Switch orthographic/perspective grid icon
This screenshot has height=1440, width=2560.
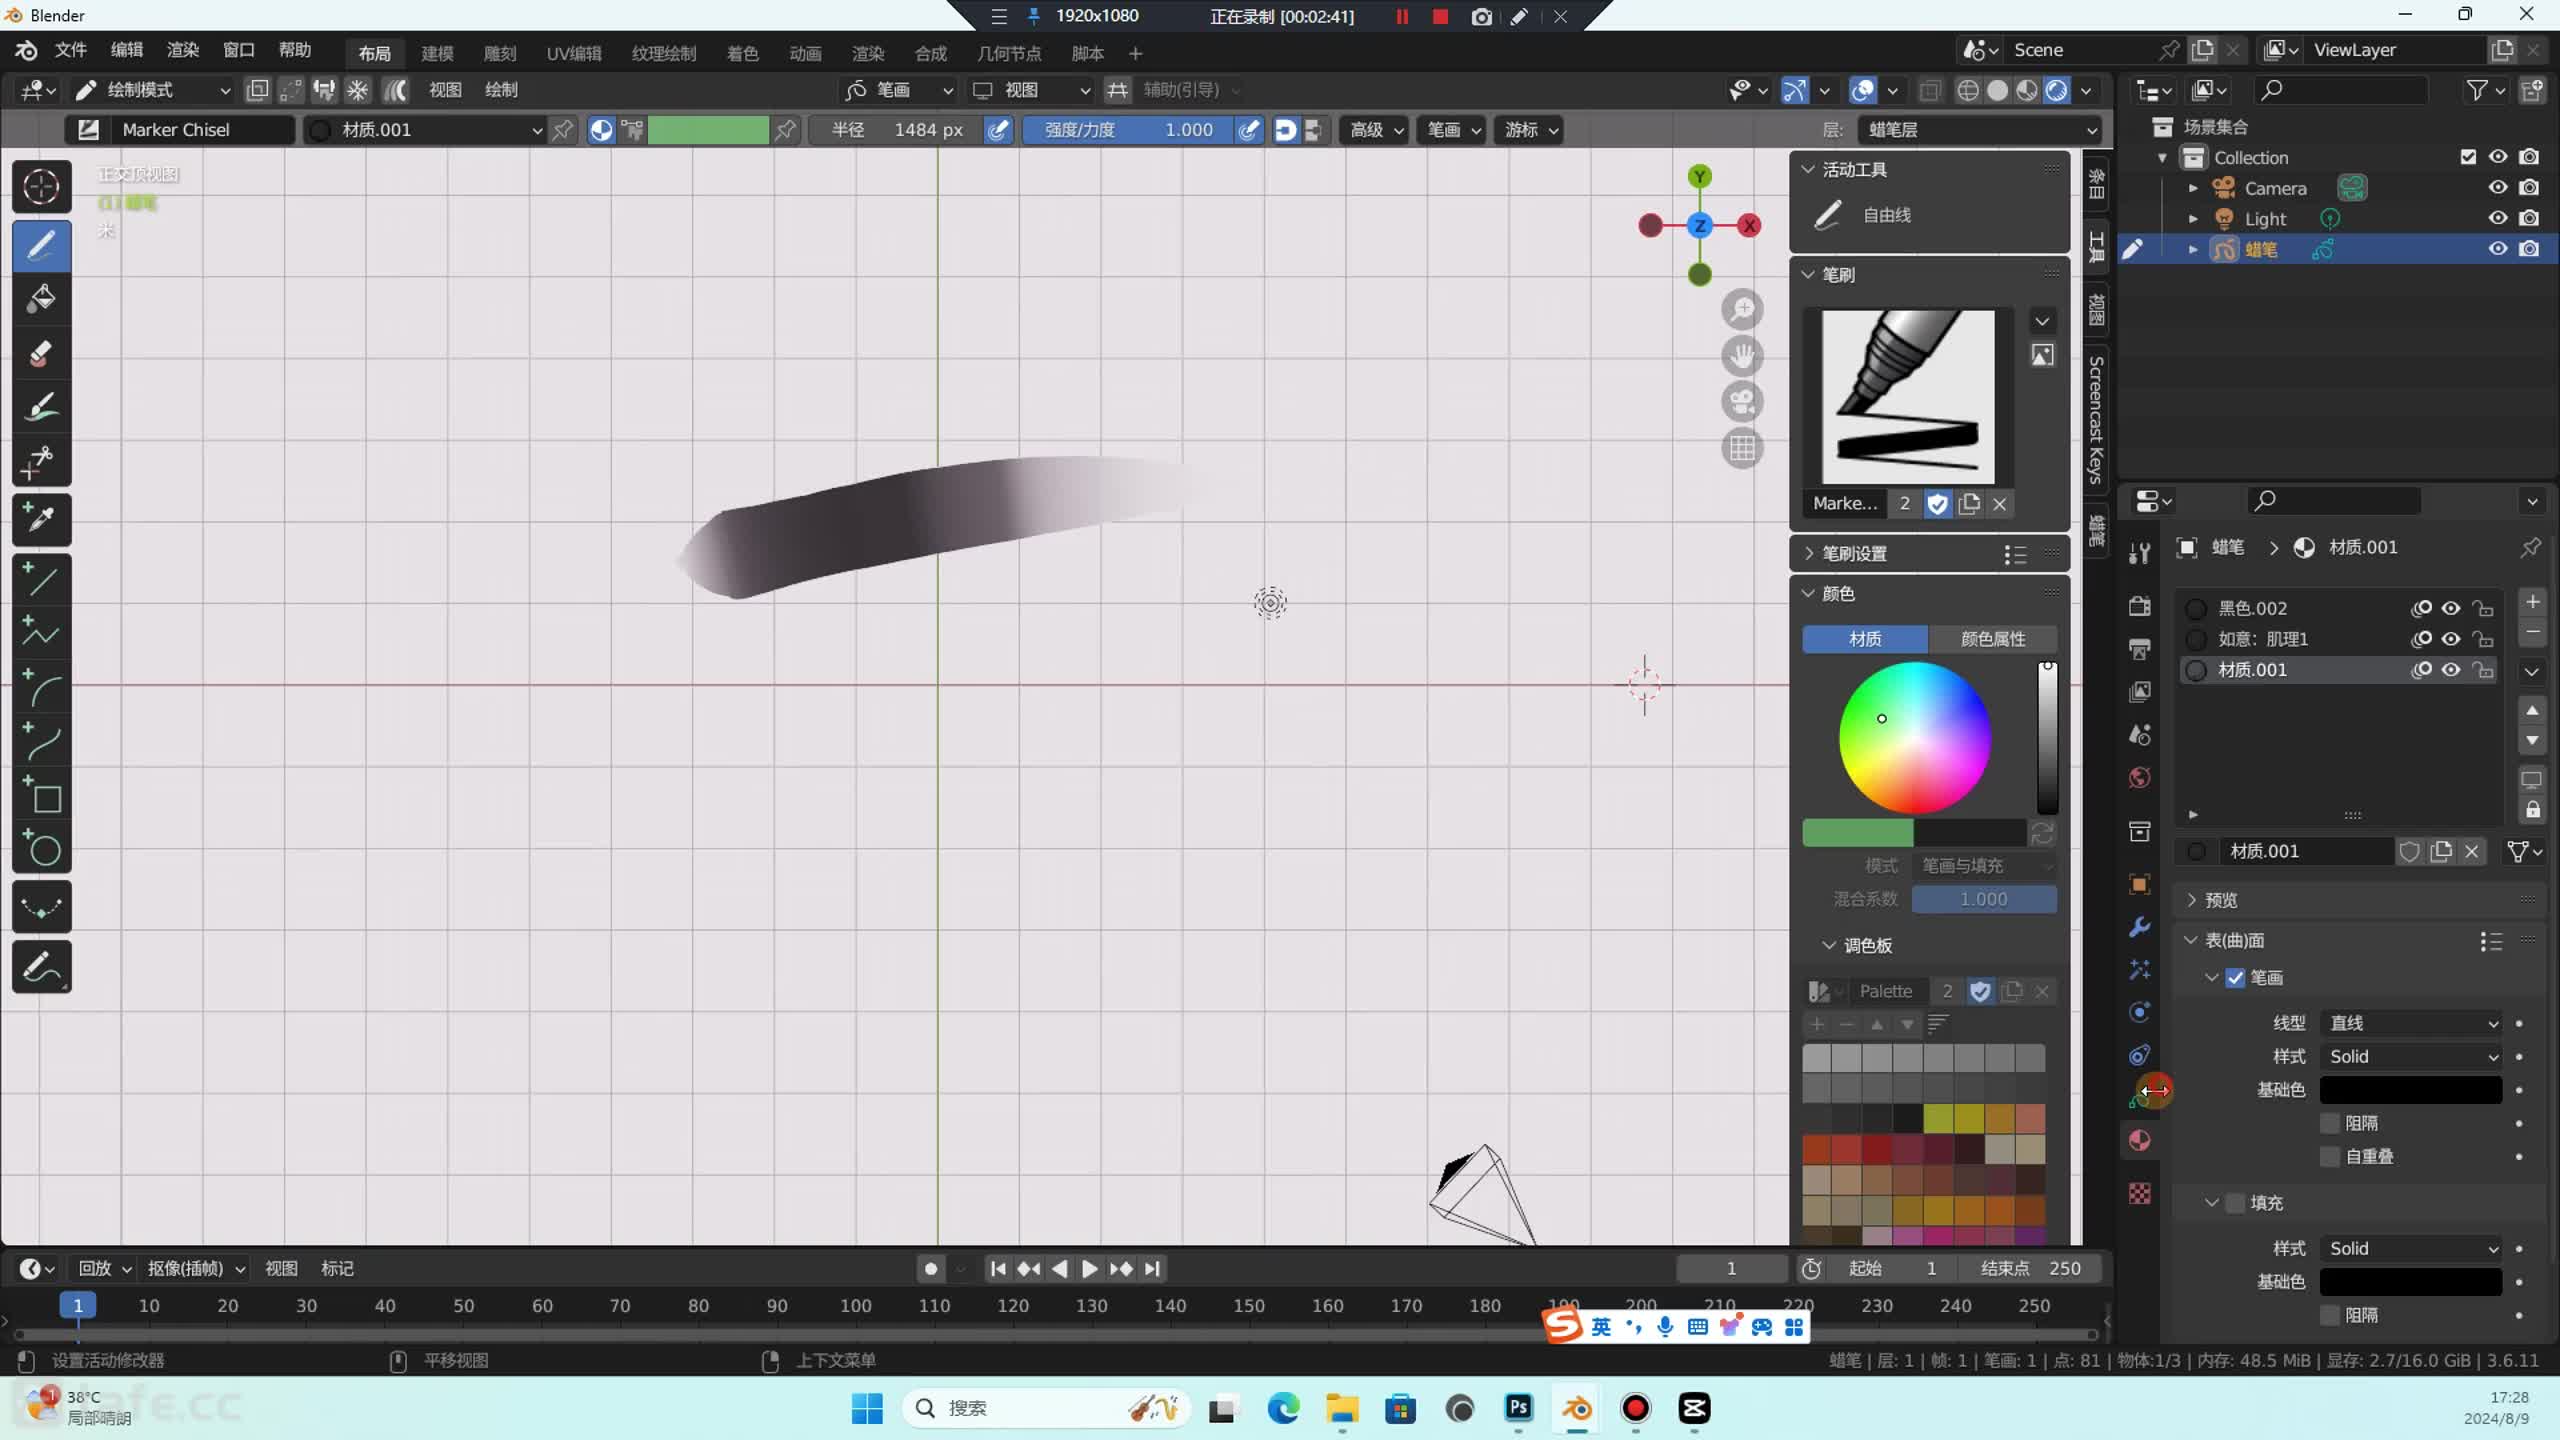click(1742, 448)
